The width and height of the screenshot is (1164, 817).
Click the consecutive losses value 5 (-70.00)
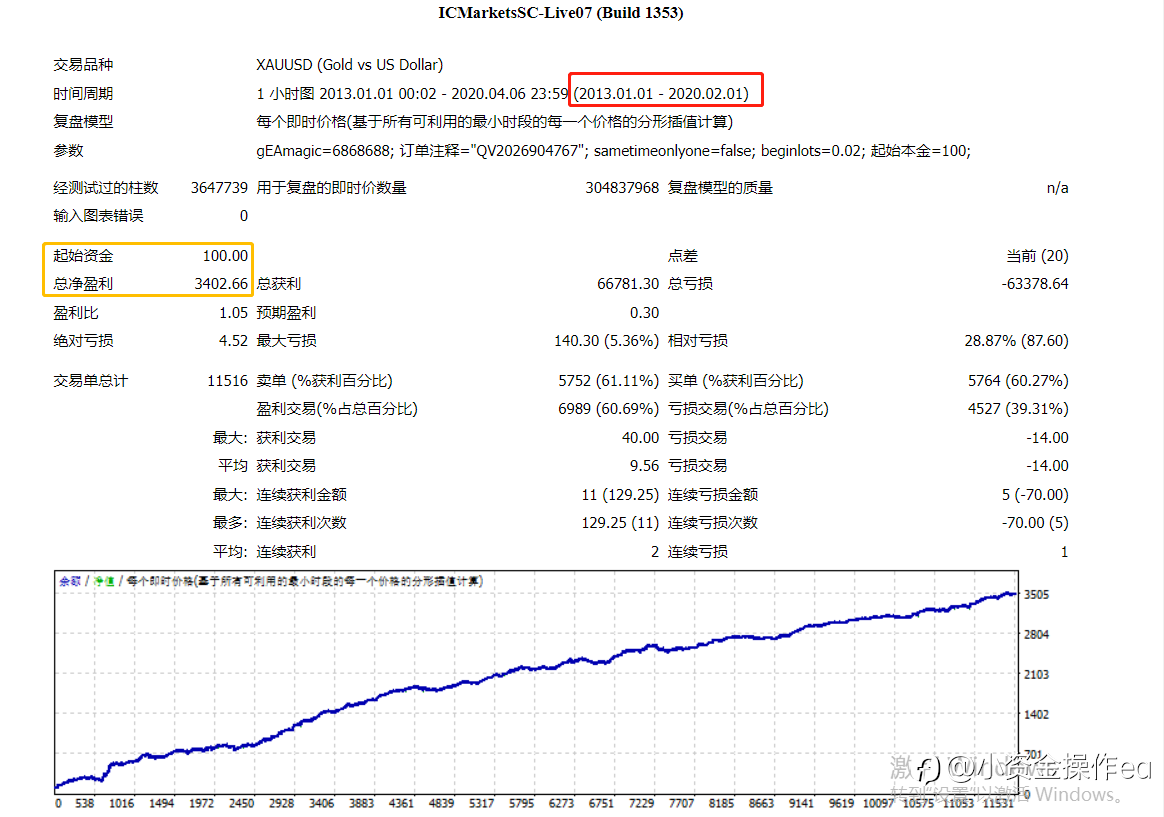(1036, 495)
